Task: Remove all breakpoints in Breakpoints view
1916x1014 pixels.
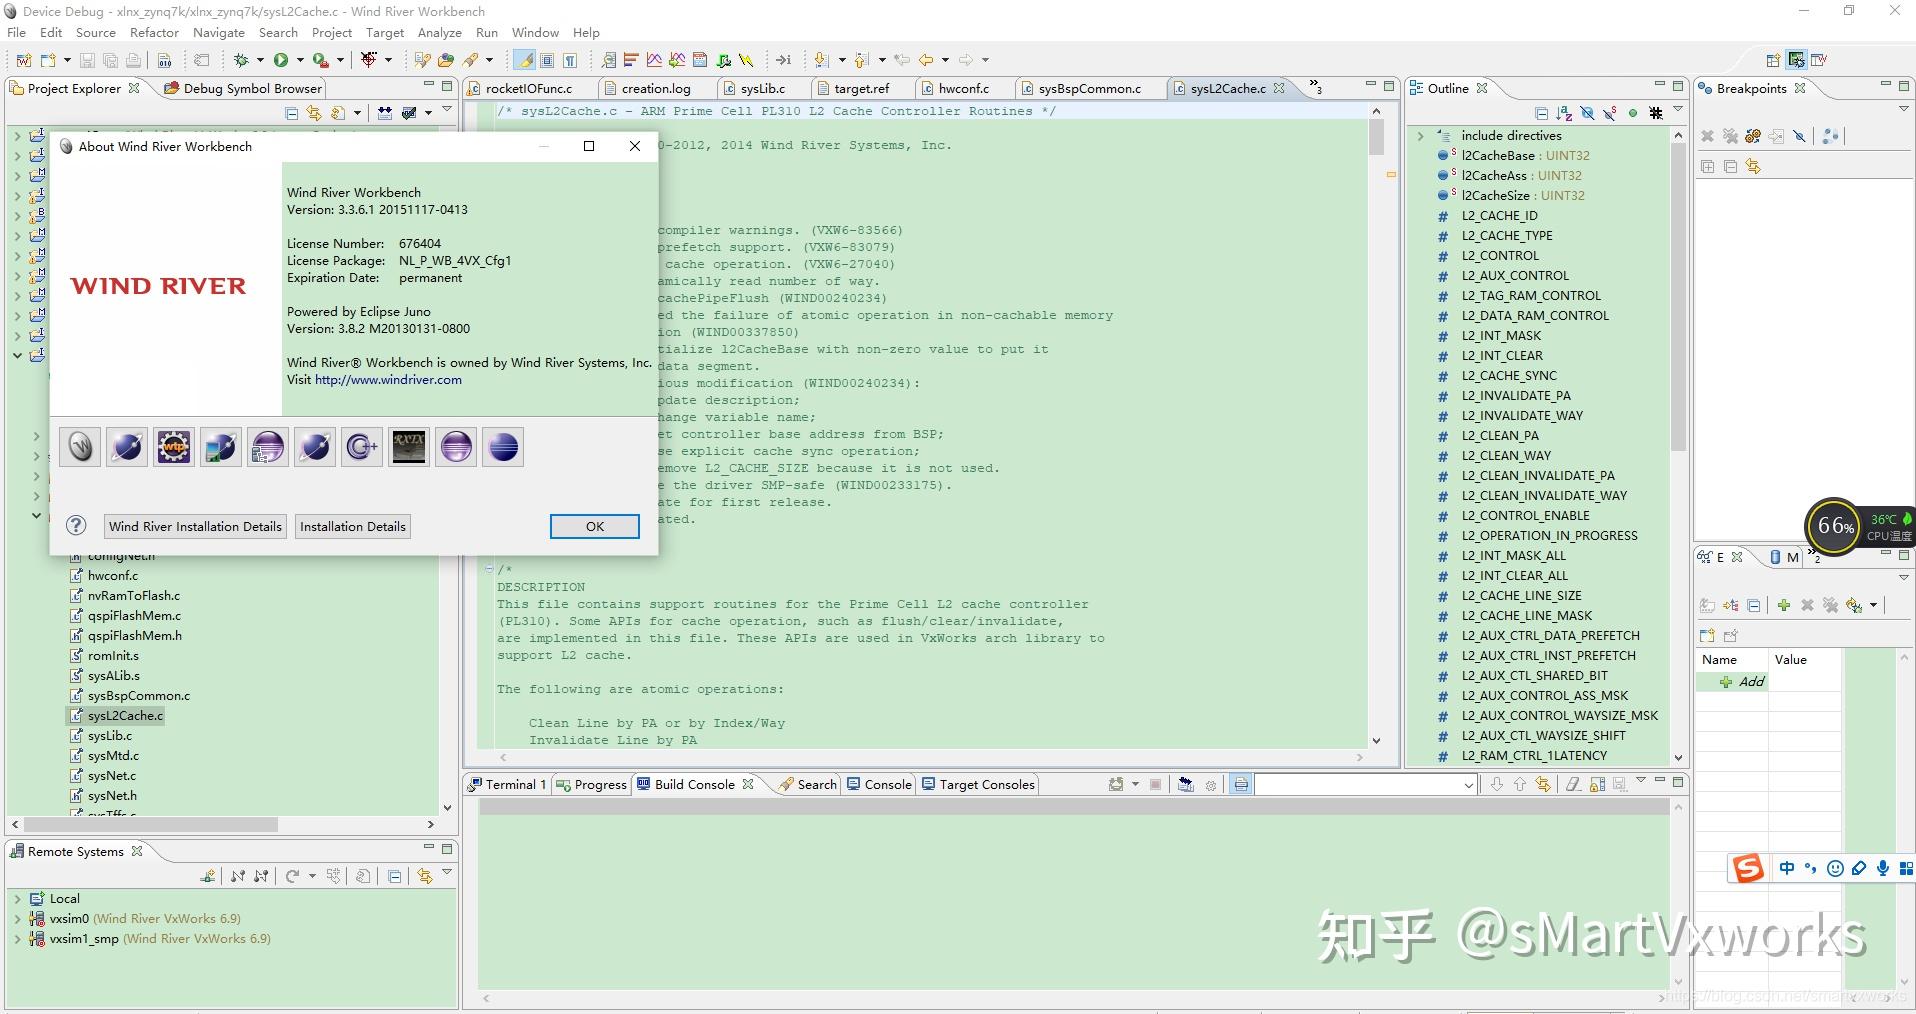Action: [x=1730, y=136]
